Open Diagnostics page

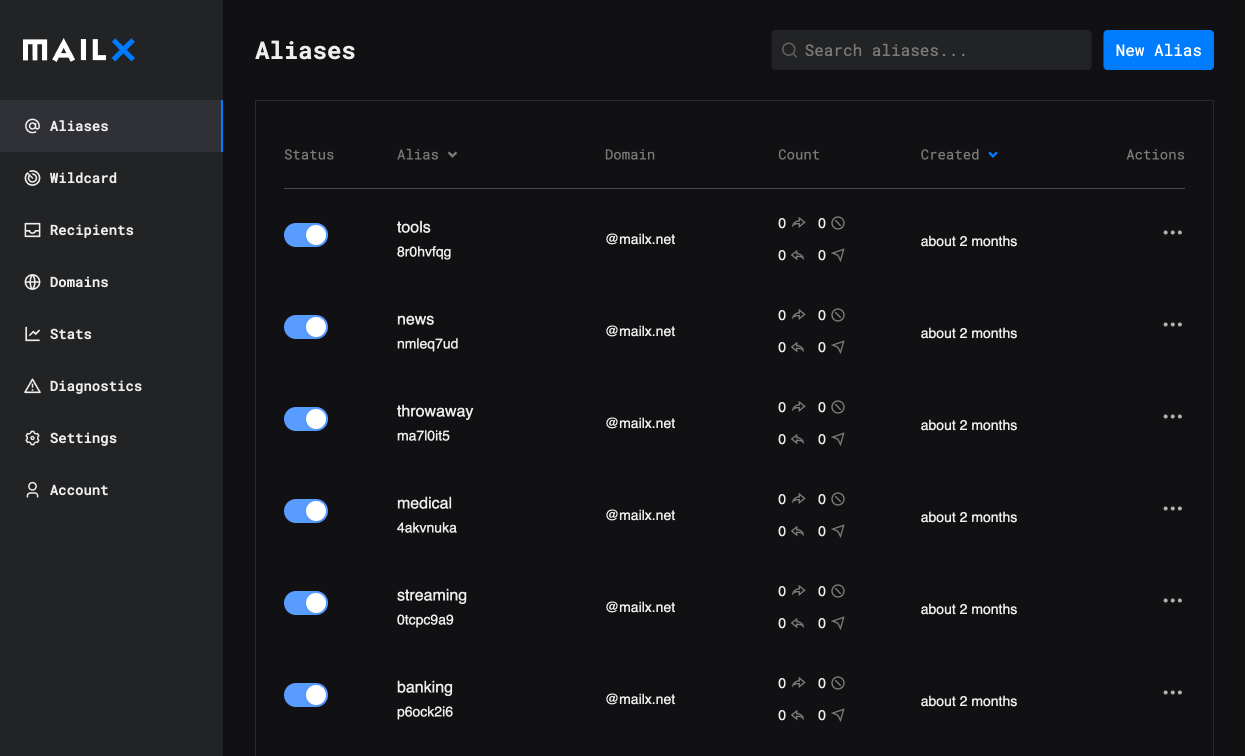[x=111, y=386]
